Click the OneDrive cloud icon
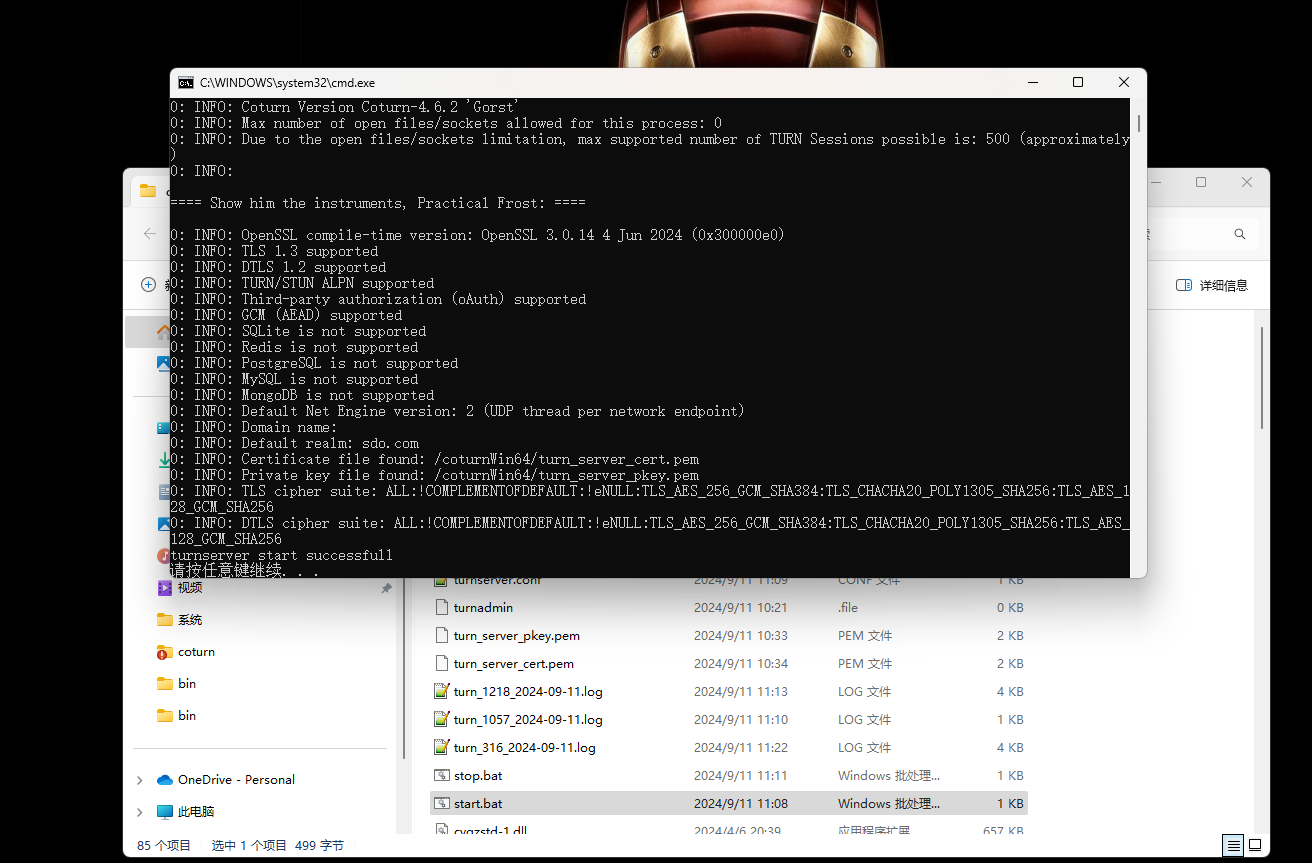Viewport: 1312px width, 863px height. tap(165, 780)
